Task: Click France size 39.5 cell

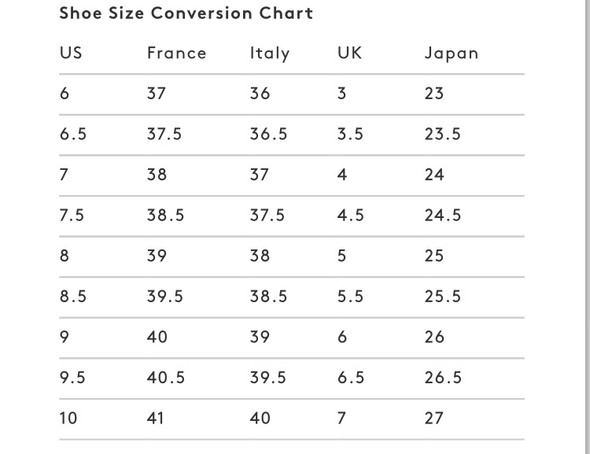Action: pyautogui.click(x=165, y=296)
